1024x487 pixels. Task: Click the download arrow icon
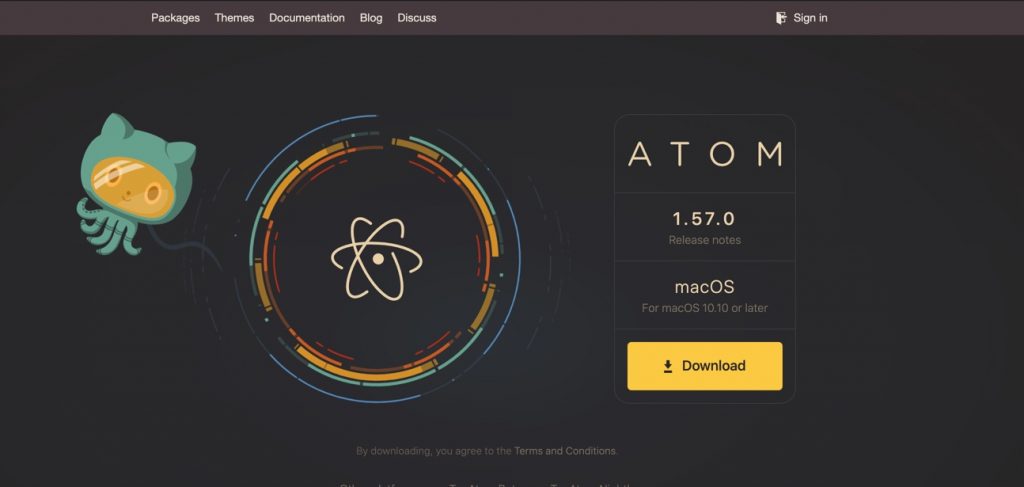point(667,366)
